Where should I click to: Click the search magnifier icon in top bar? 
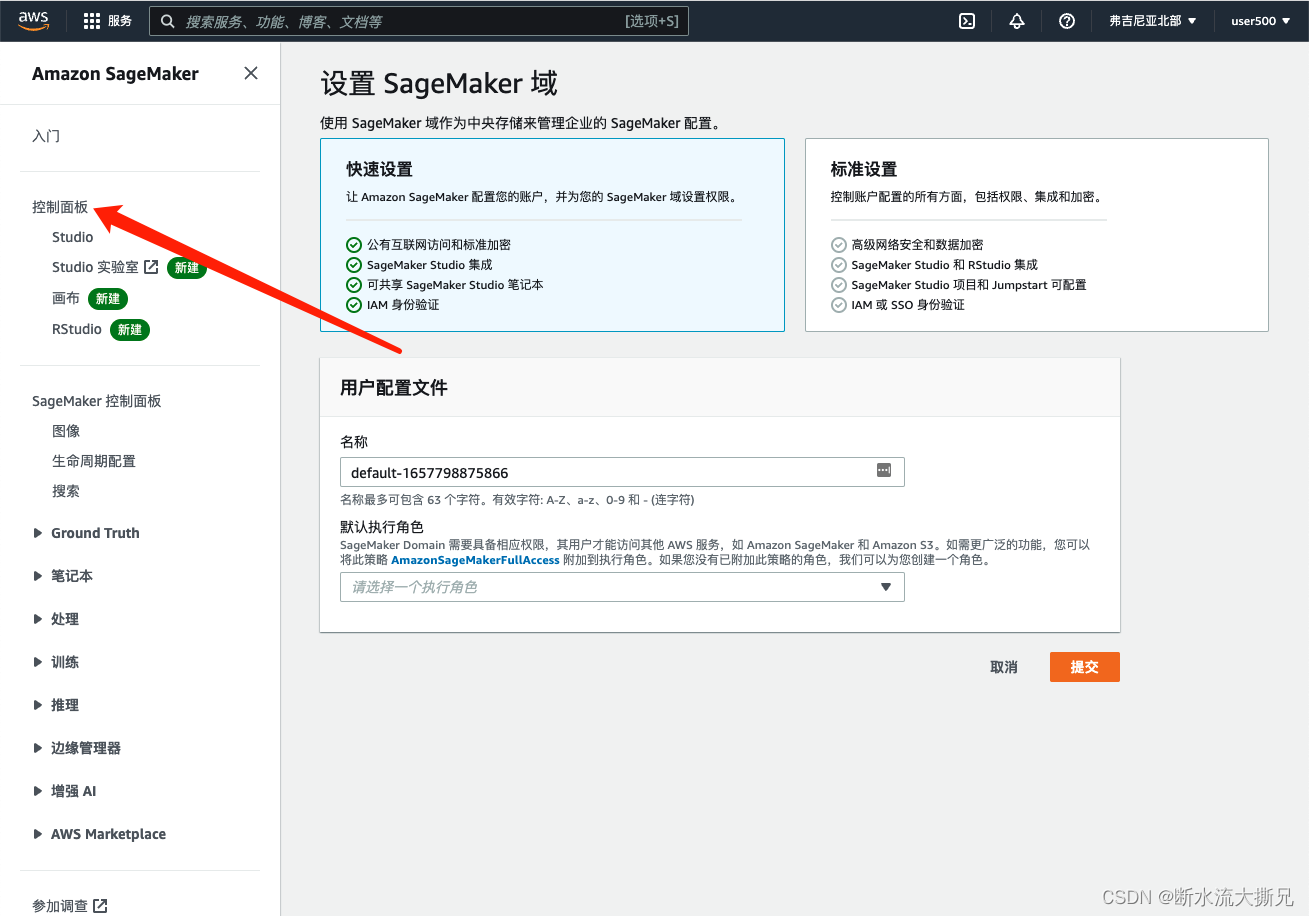click(168, 21)
